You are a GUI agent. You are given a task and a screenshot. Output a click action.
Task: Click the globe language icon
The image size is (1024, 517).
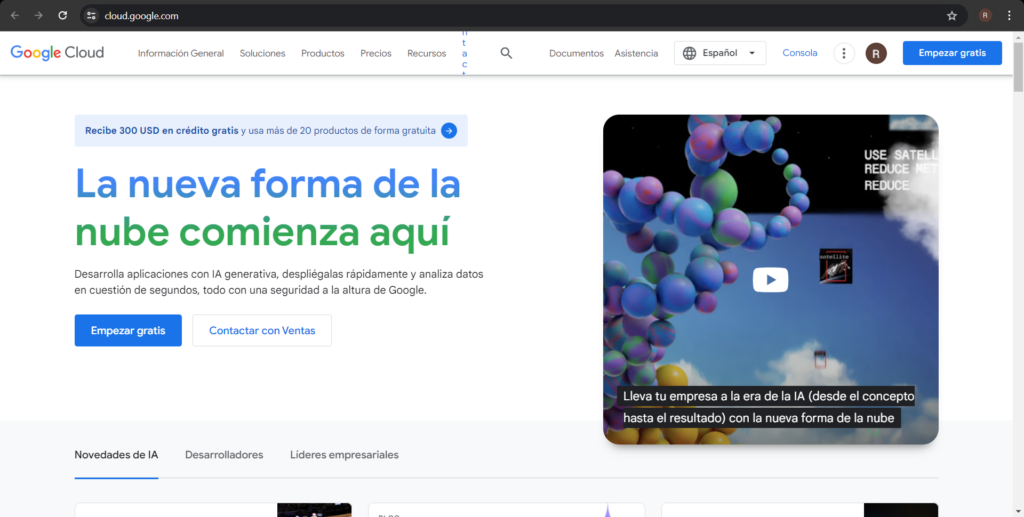coord(689,53)
